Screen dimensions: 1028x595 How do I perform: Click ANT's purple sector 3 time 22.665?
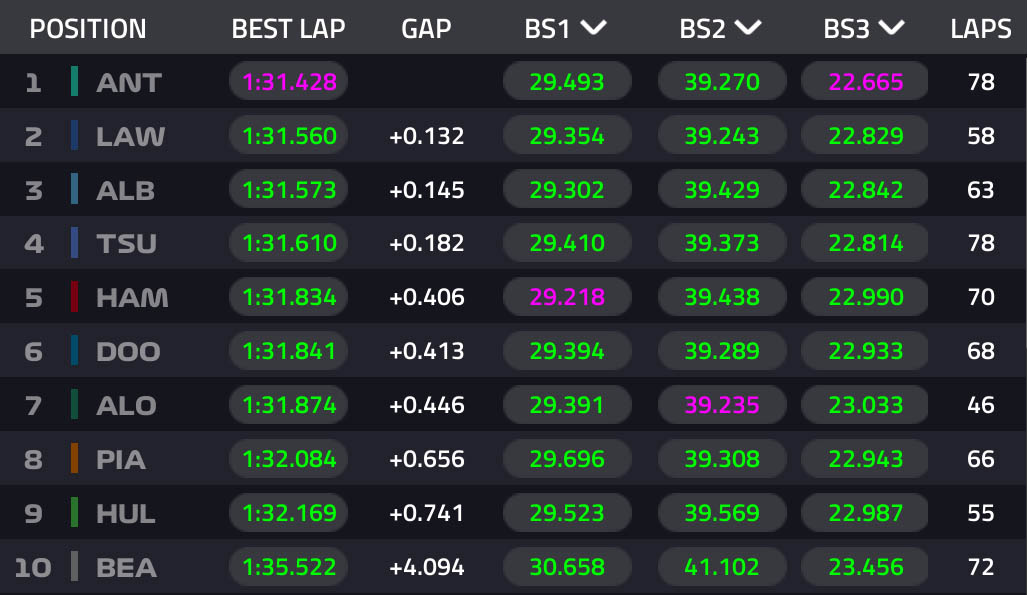(x=866, y=81)
